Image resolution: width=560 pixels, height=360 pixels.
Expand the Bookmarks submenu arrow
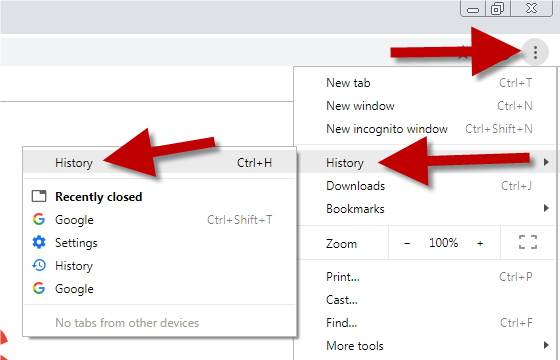pyautogui.click(x=546, y=208)
